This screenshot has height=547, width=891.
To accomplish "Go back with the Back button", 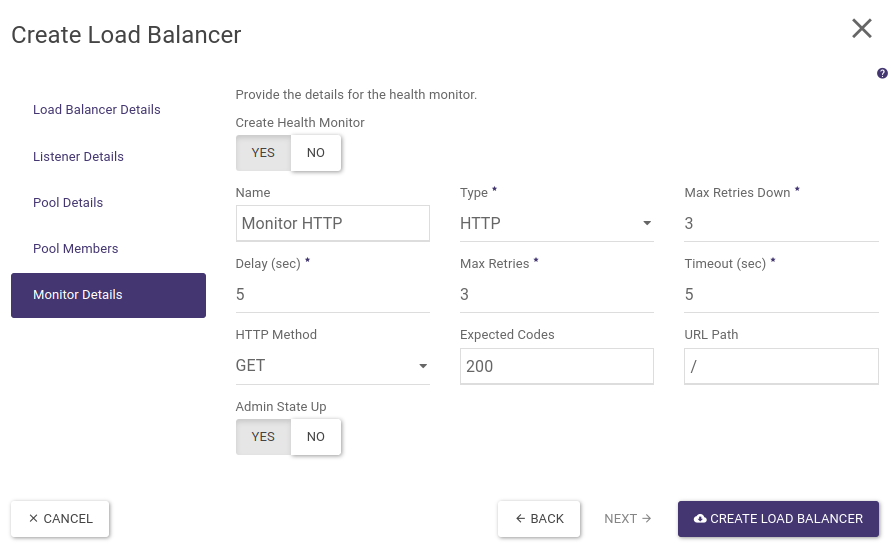I will [539, 519].
